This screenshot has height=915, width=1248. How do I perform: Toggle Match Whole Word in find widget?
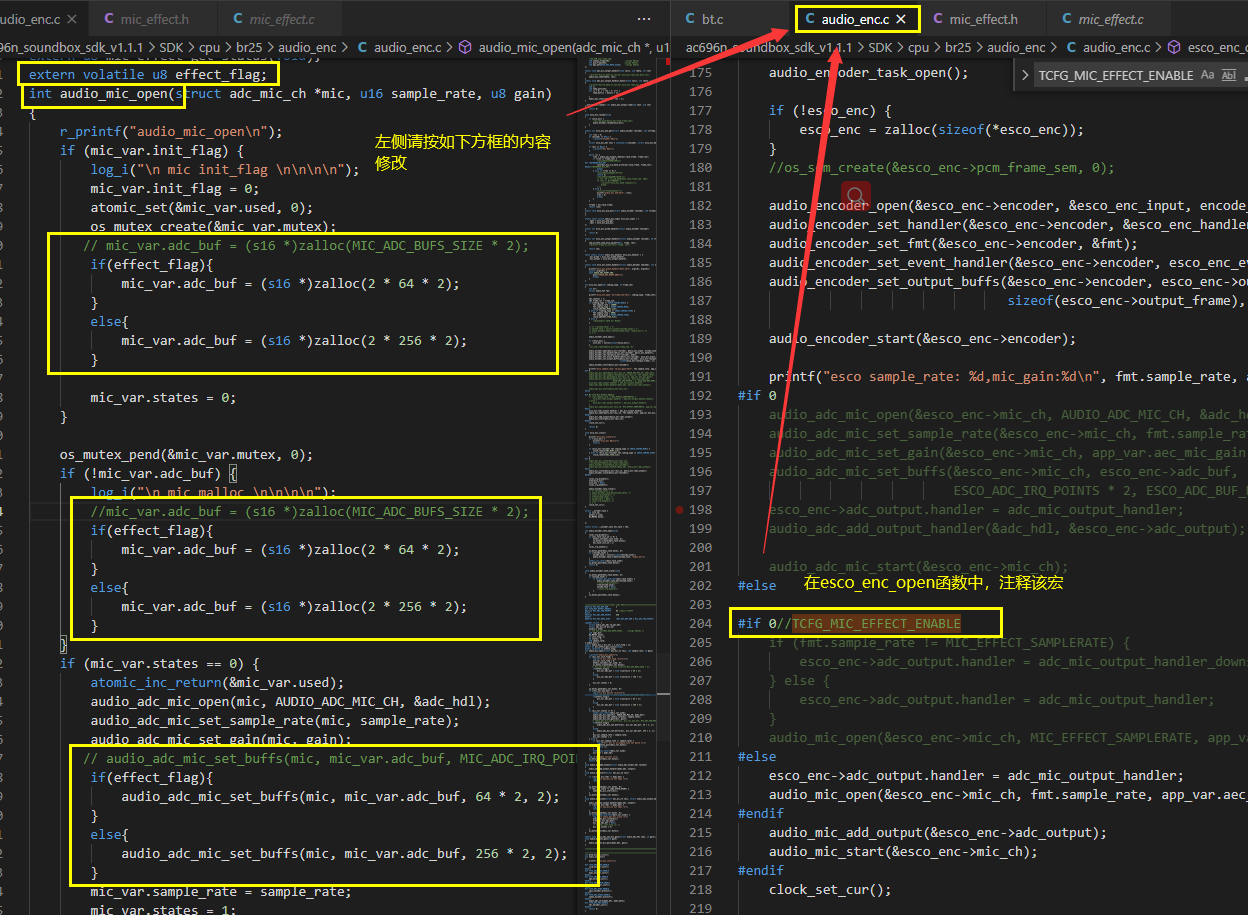tap(1229, 75)
